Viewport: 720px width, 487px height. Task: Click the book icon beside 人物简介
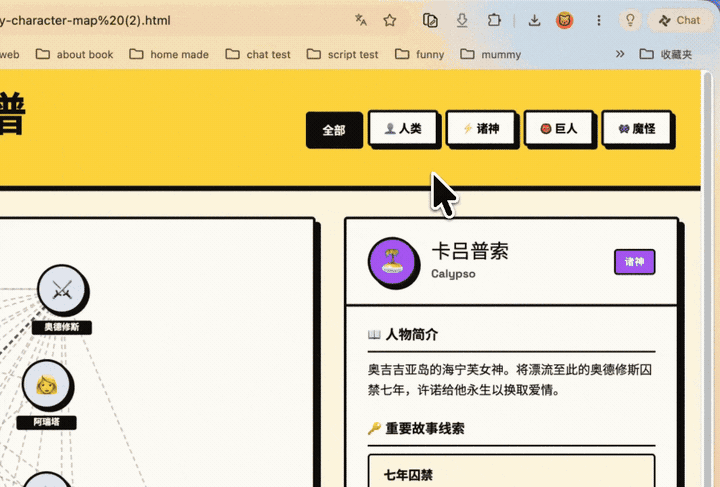tap(374, 334)
